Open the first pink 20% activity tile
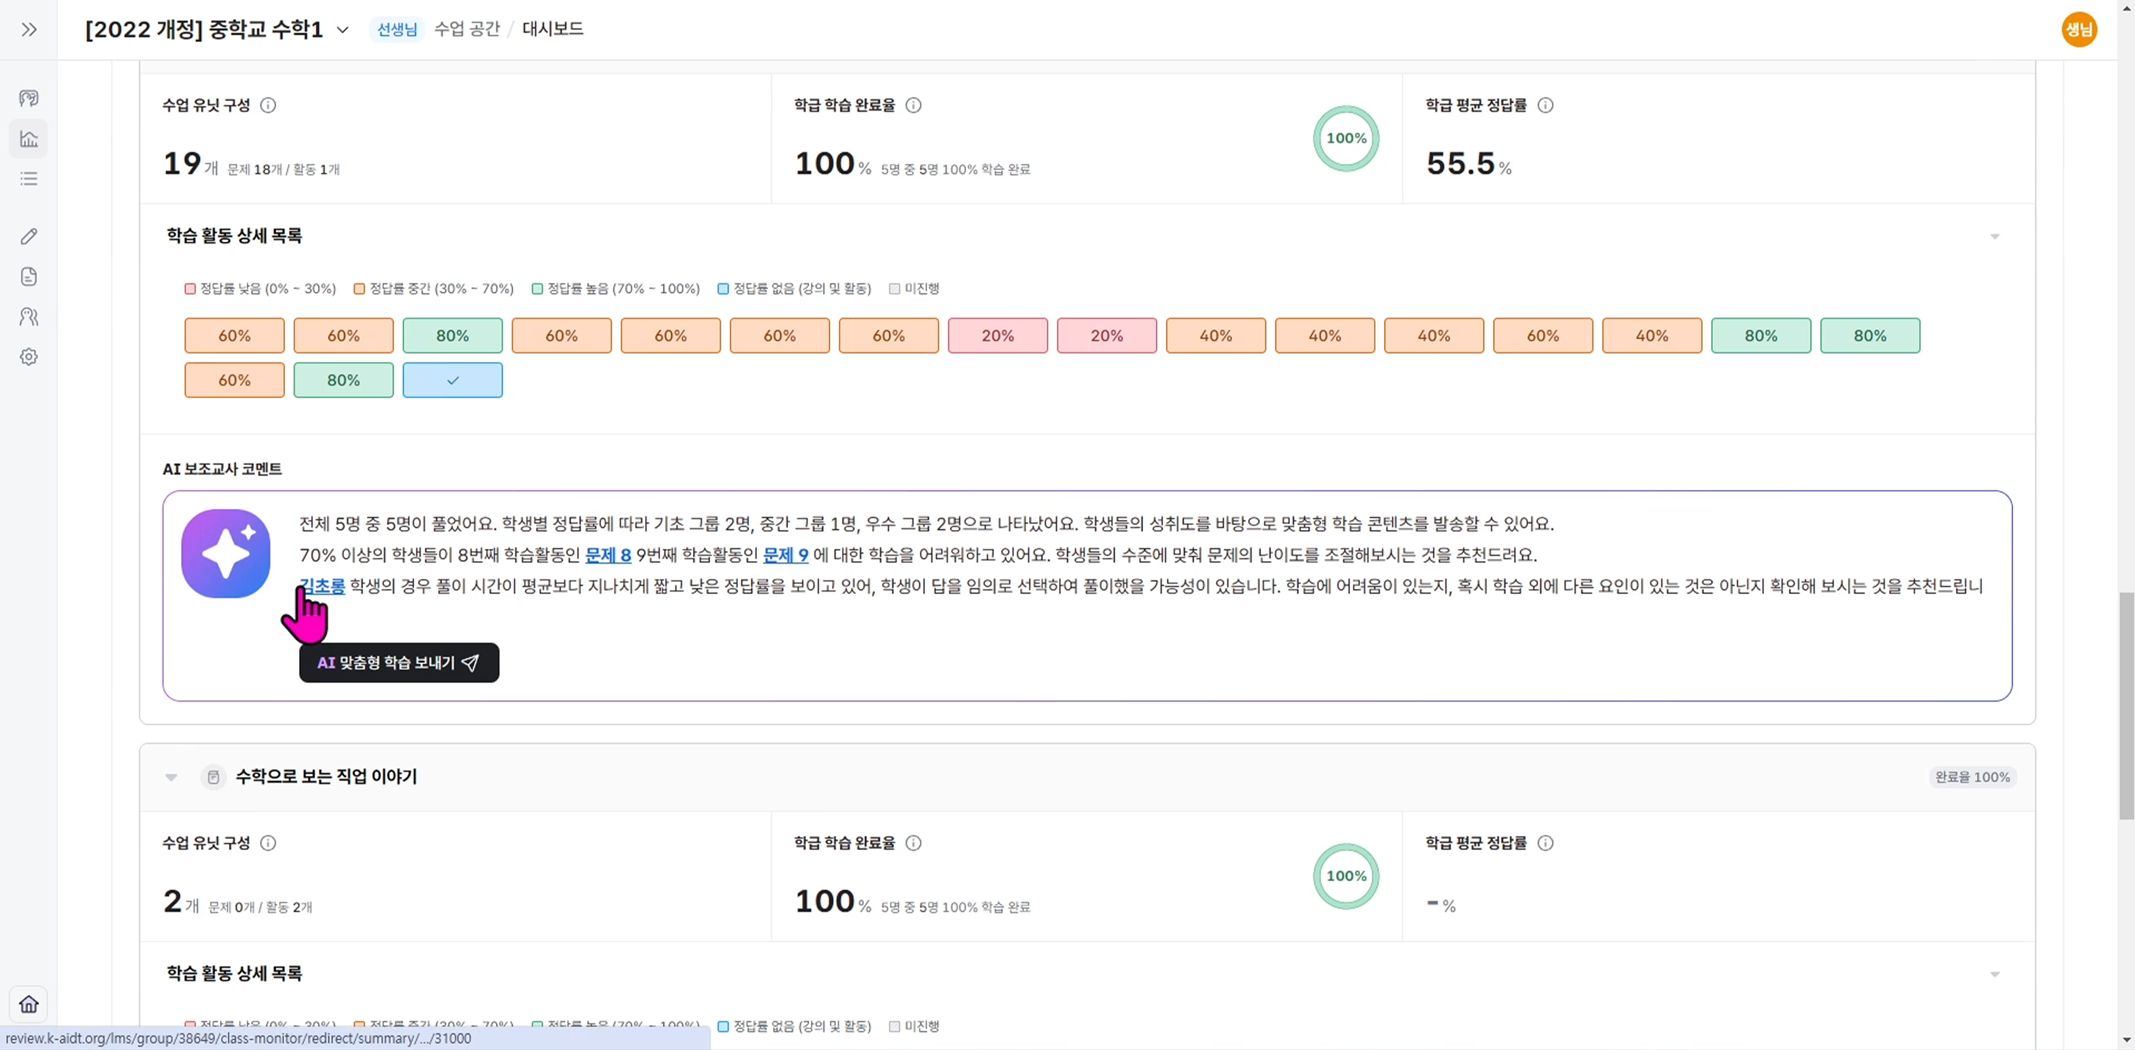Image resolution: width=2135 pixels, height=1050 pixels. tap(998, 336)
